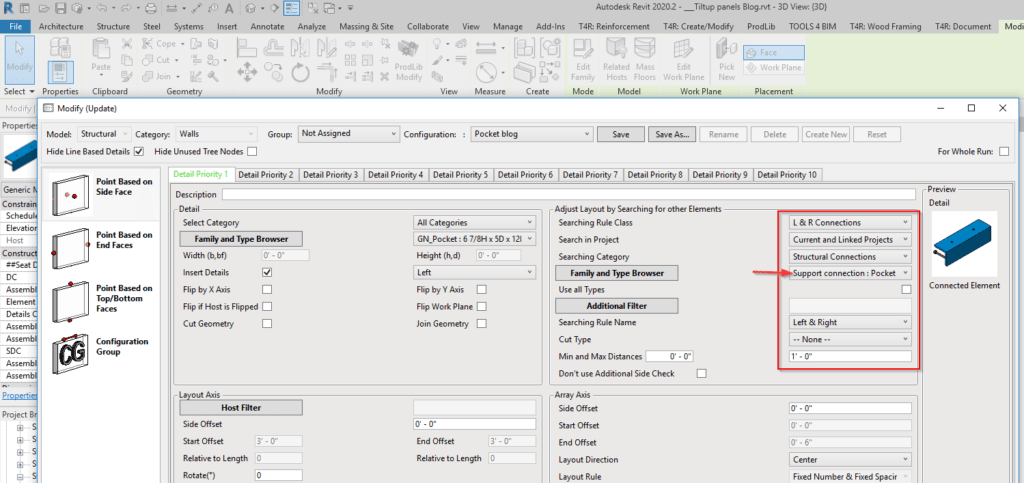Select Point Based on Top/Bottom Faces mode
Viewport: 1024px width, 483px height.
[102, 300]
